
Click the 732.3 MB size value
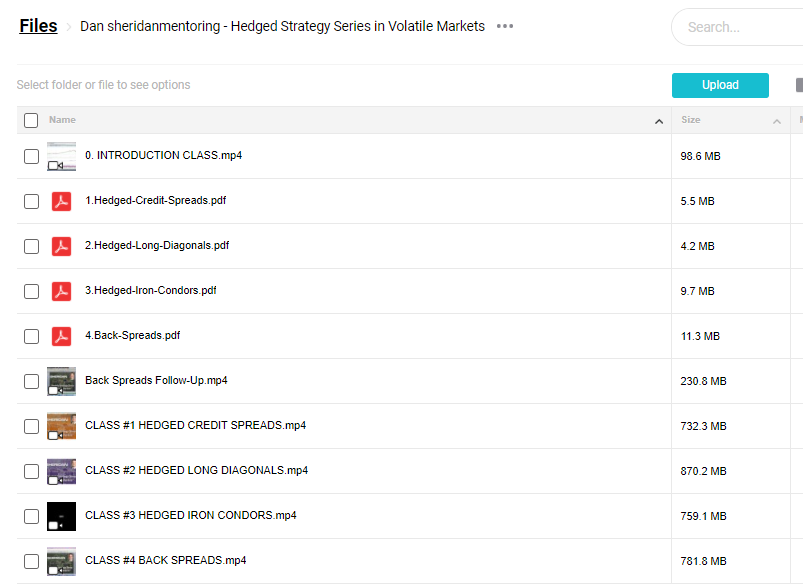click(x=703, y=426)
